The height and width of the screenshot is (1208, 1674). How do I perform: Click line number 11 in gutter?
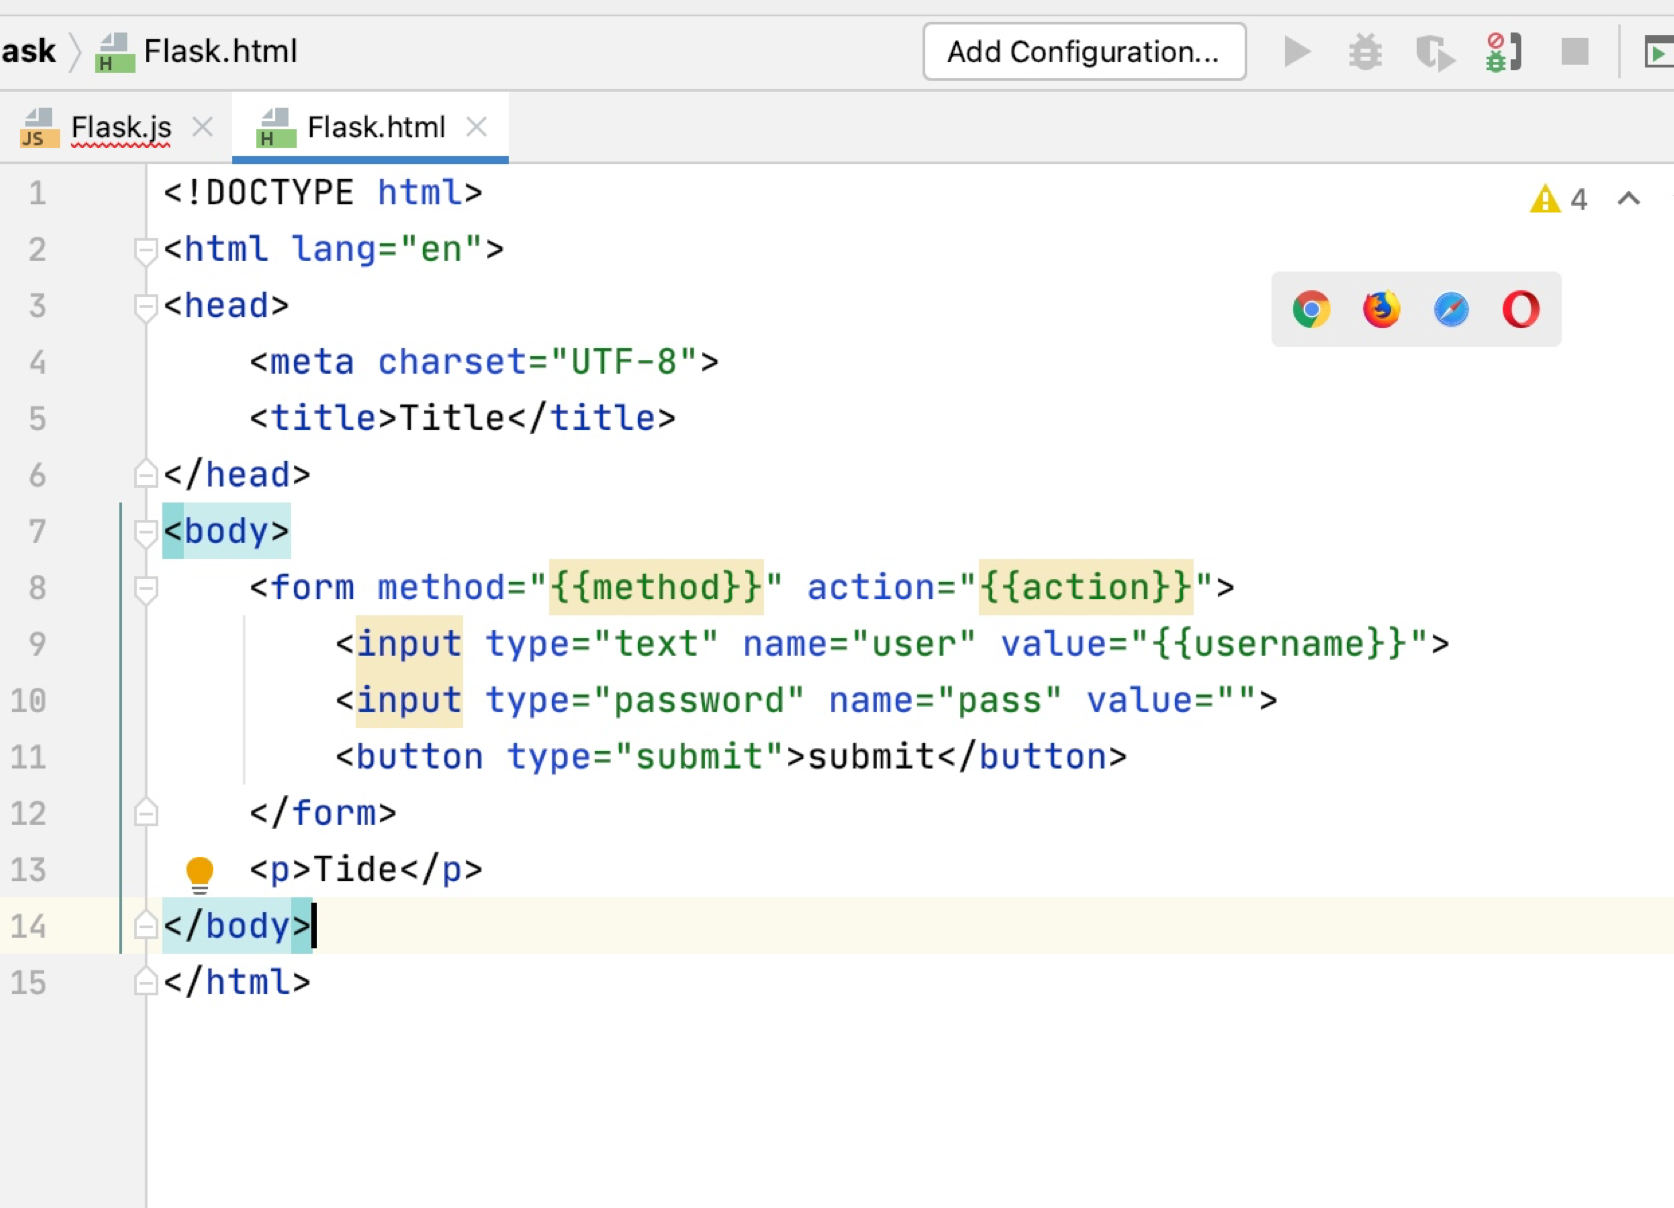[x=29, y=757]
